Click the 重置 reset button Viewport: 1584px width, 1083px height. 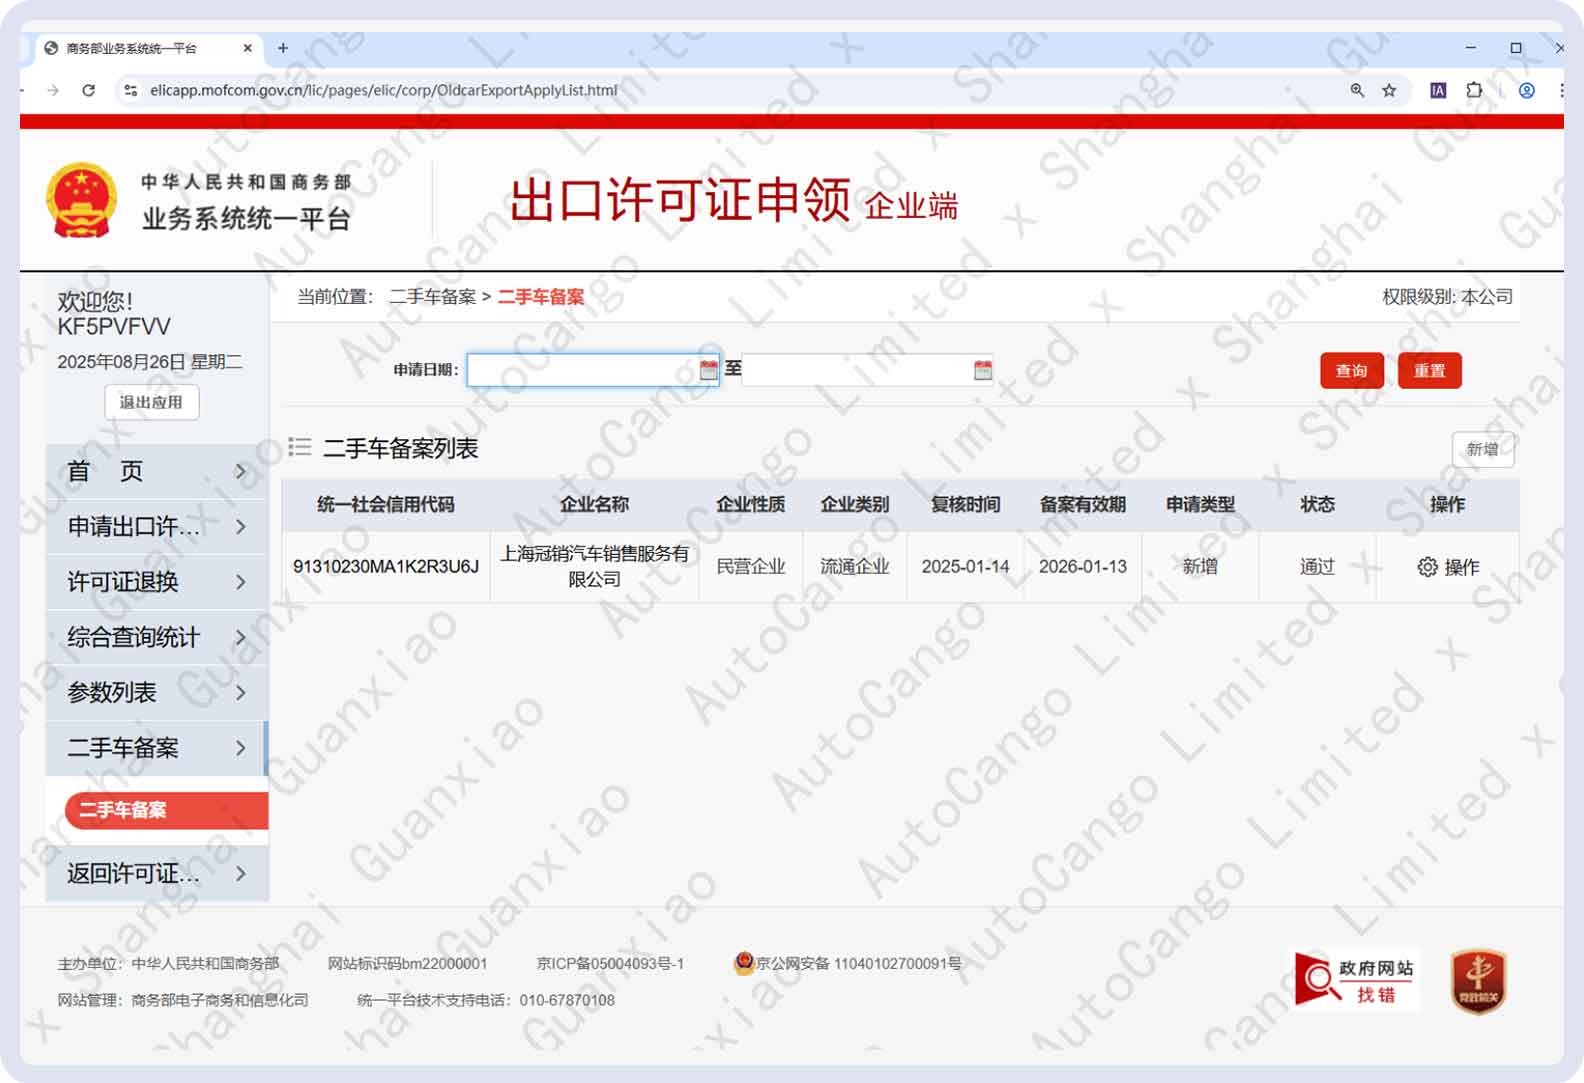click(1429, 371)
